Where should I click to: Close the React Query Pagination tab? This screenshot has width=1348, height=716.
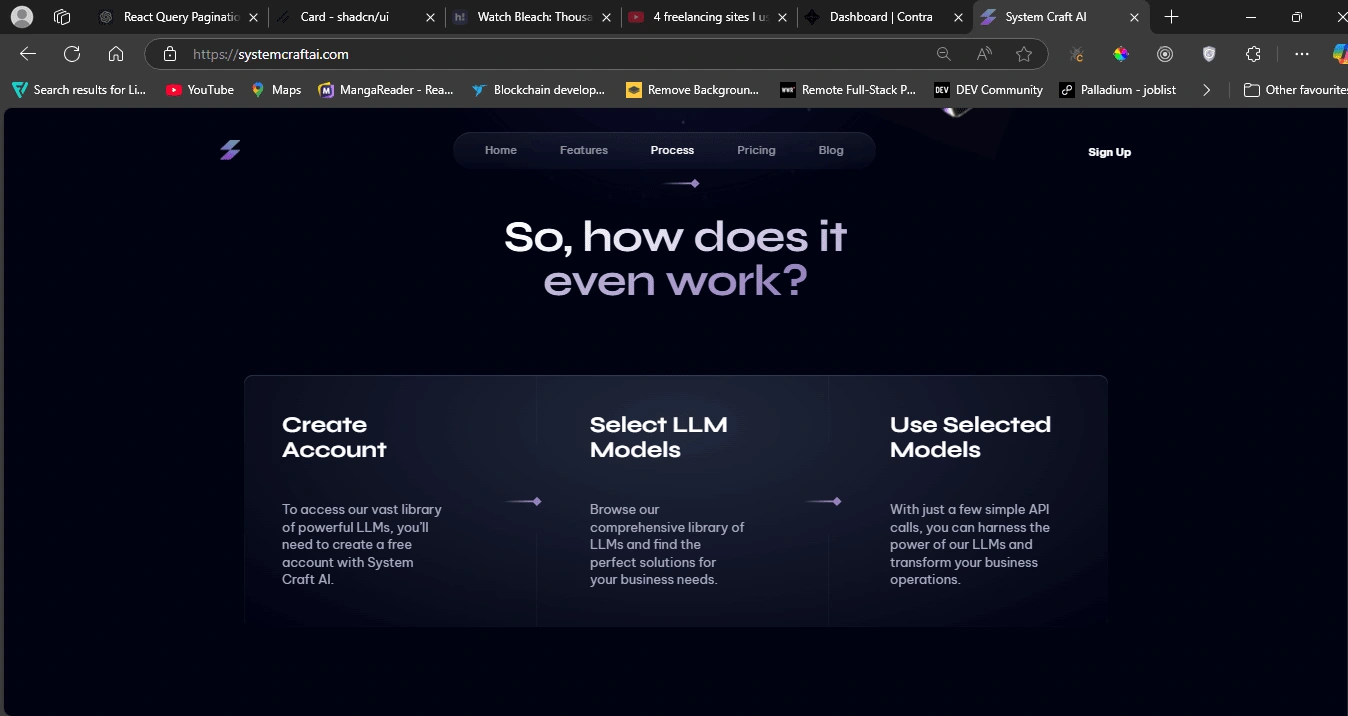[253, 17]
